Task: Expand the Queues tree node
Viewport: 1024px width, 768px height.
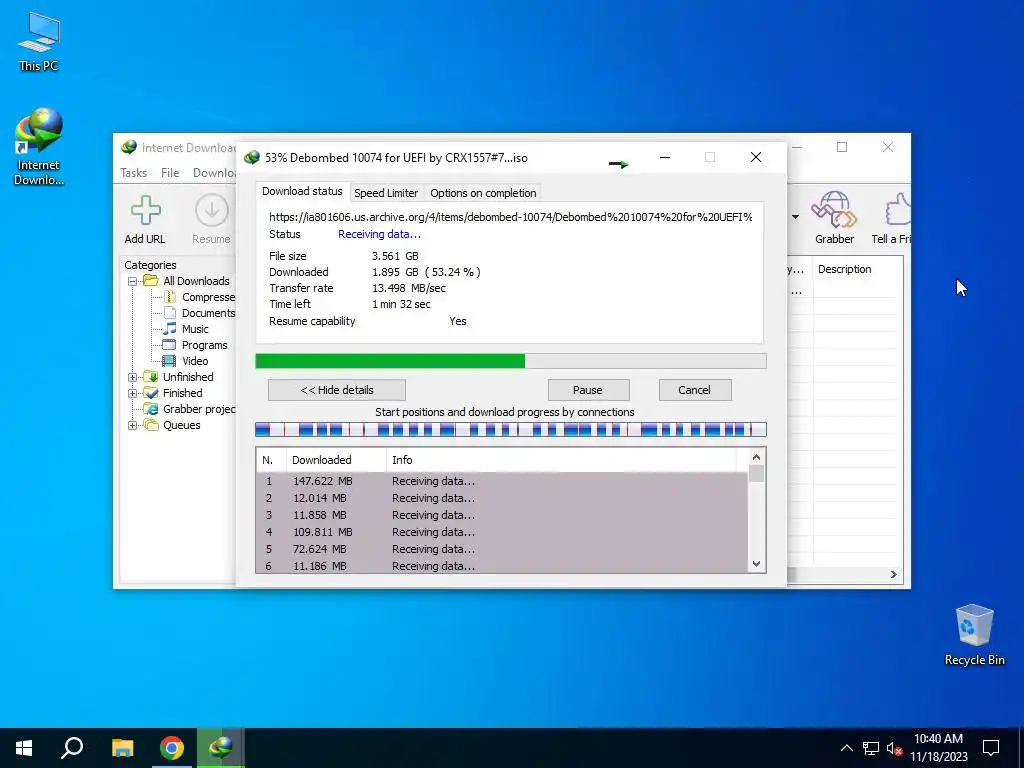Action: click(x=133, y=425)
